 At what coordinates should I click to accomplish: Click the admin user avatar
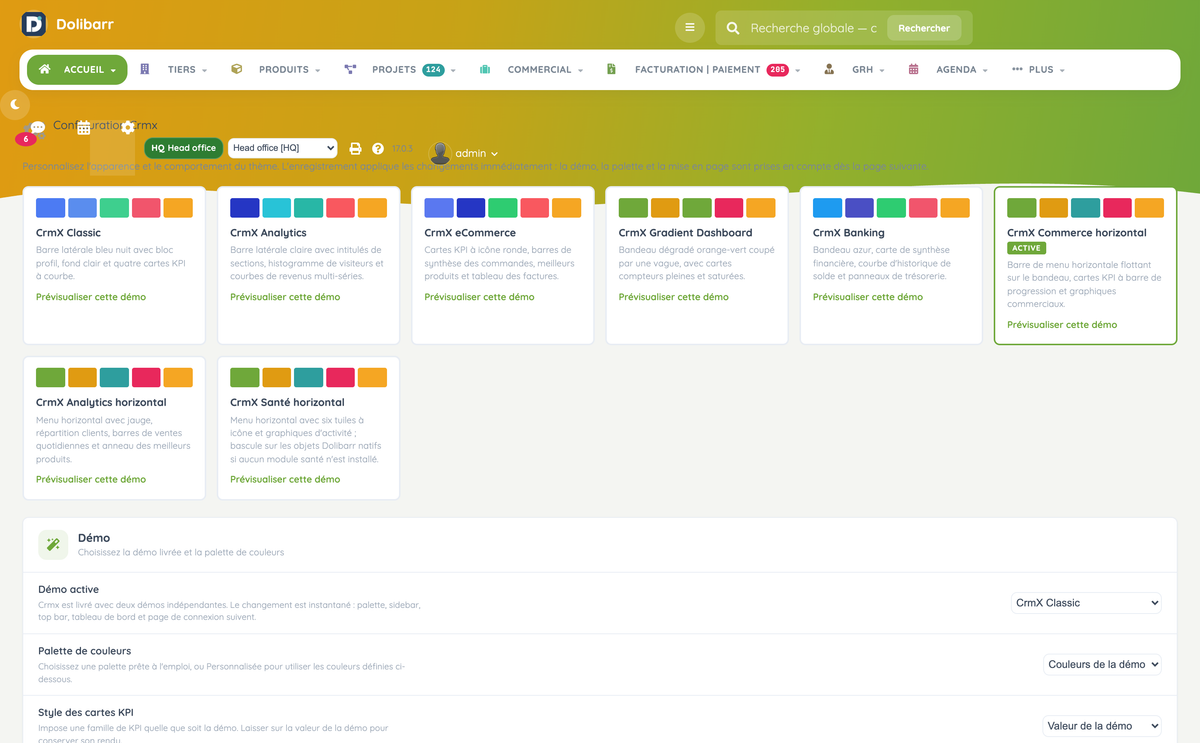click(440, 153)
